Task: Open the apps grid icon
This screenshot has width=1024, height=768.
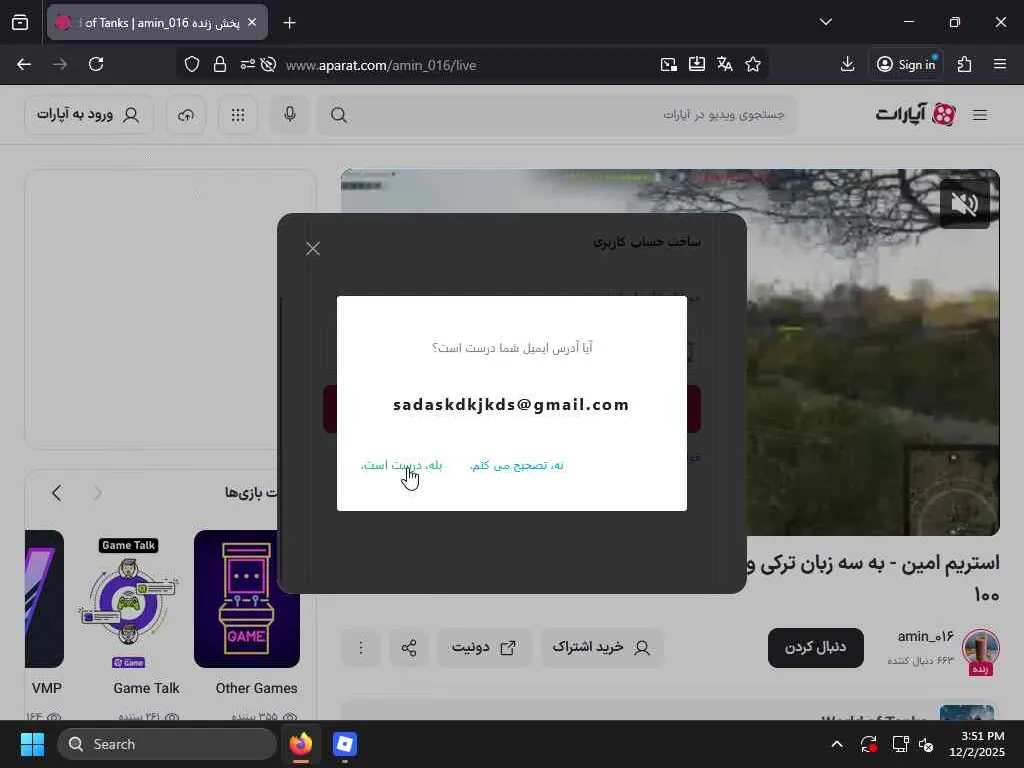Action: [238, 115]
